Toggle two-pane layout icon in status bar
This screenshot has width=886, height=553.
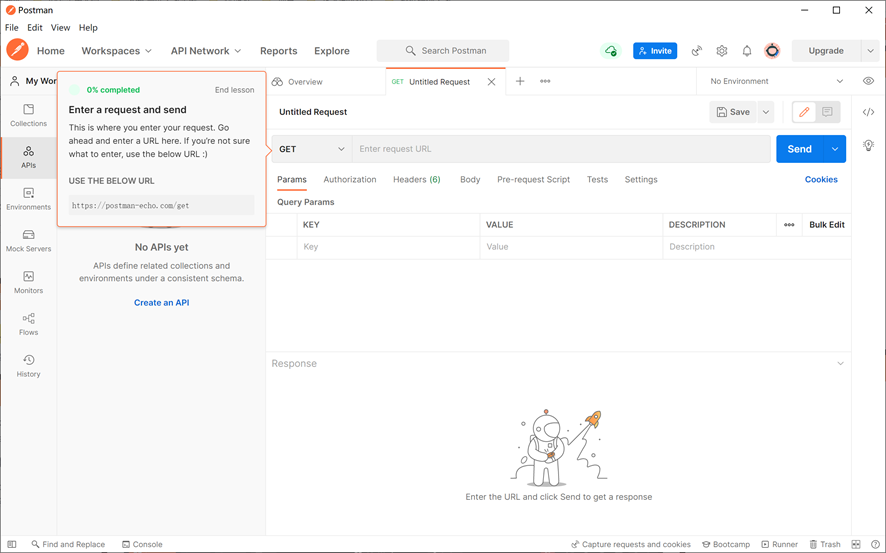[x=856, y=545]
